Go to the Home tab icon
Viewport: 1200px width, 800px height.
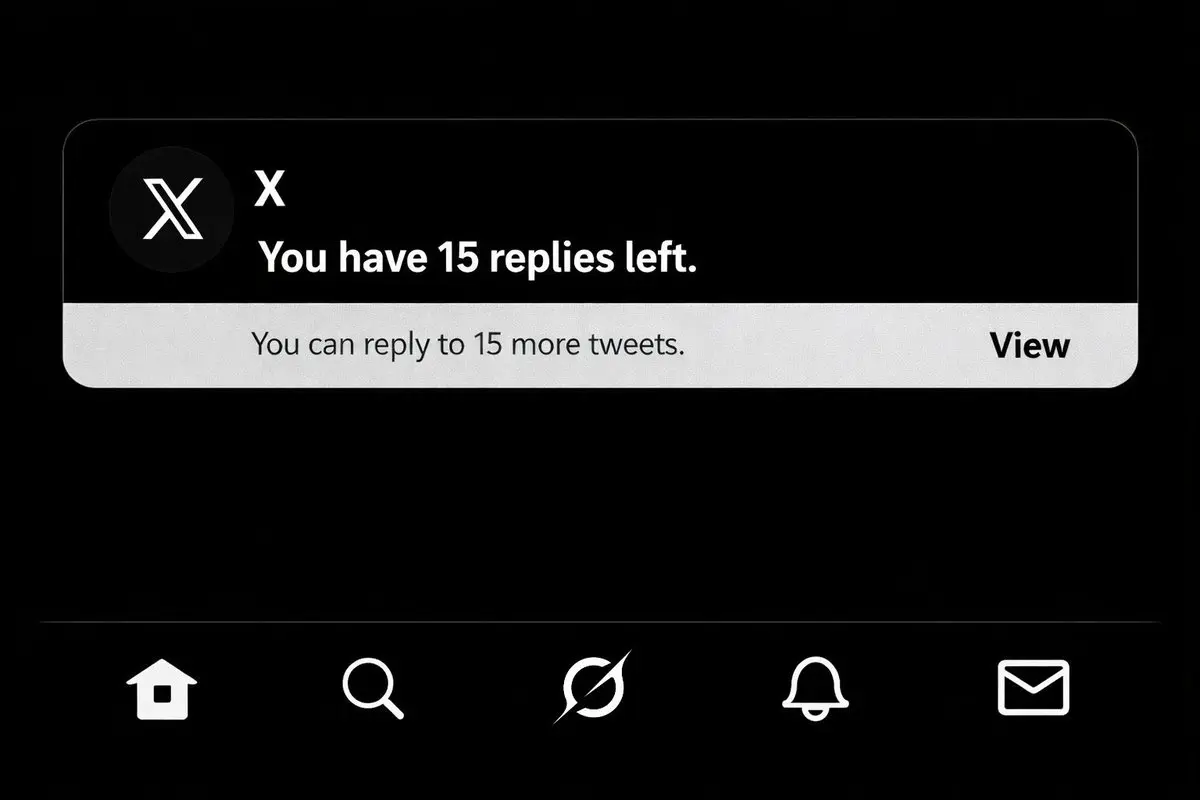tap(161, 689)
